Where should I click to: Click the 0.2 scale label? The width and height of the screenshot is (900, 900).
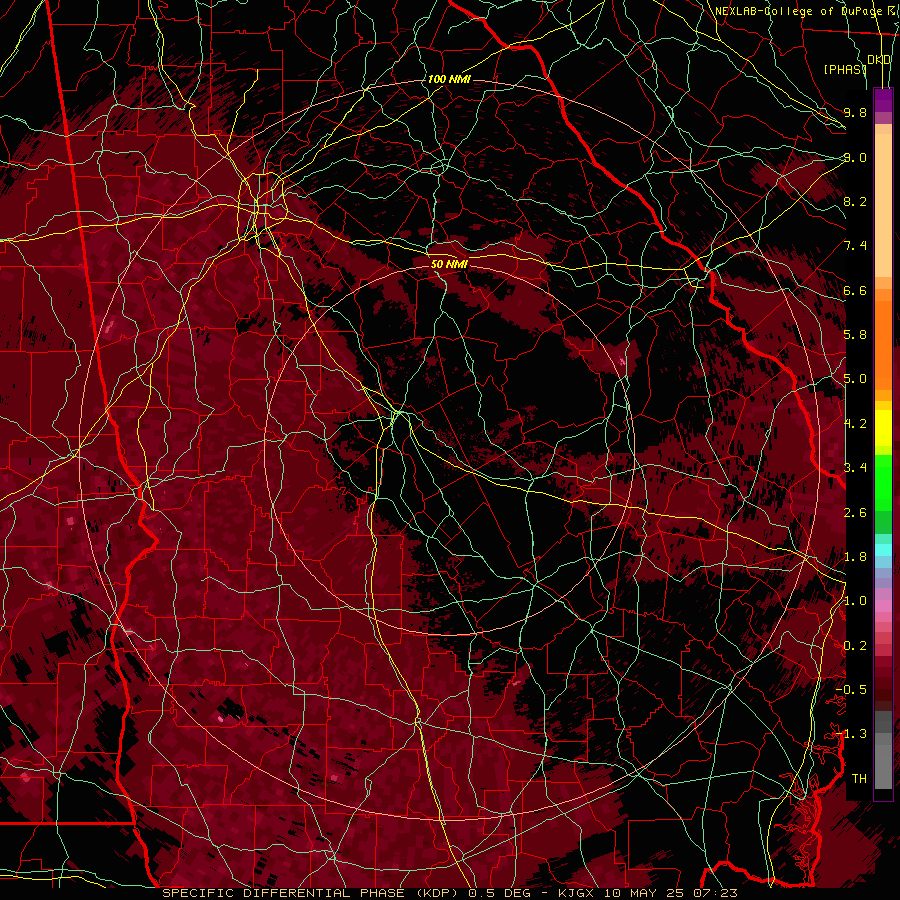coord(855,646)
